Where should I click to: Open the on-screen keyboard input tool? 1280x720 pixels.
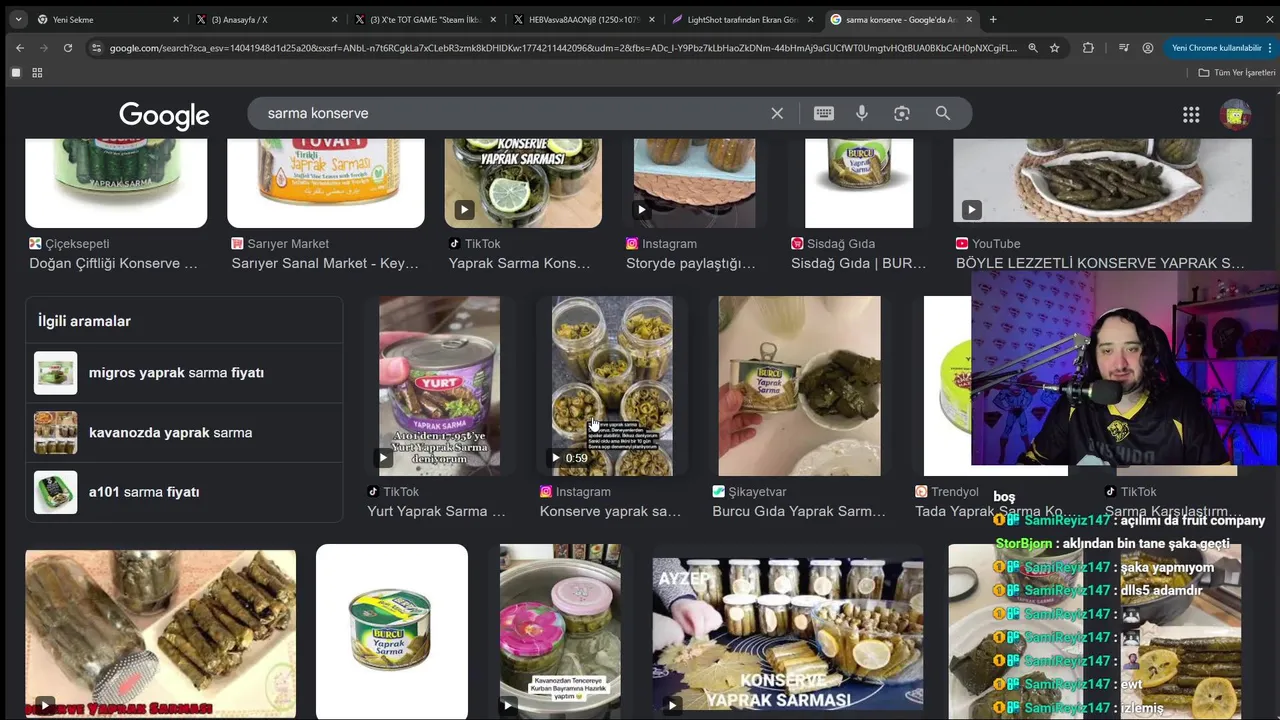(x=824, y=113)
